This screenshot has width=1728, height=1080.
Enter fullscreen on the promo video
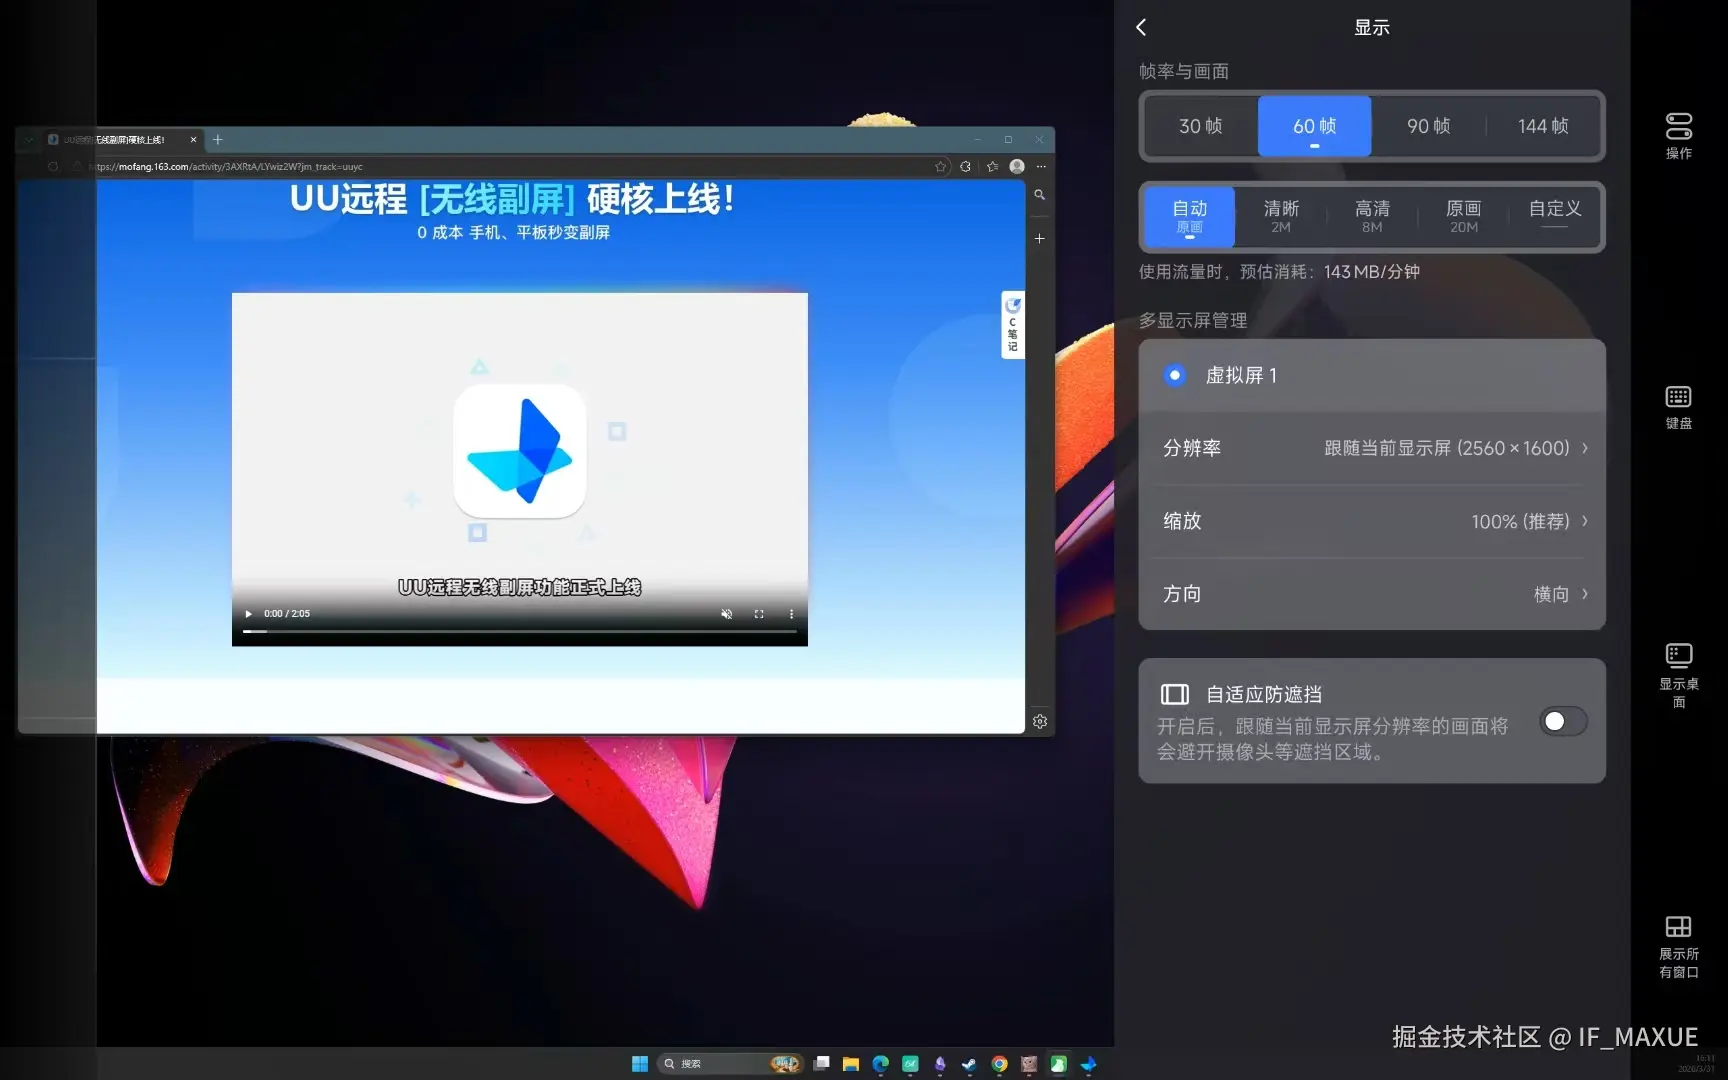click(x=759, y=614)
